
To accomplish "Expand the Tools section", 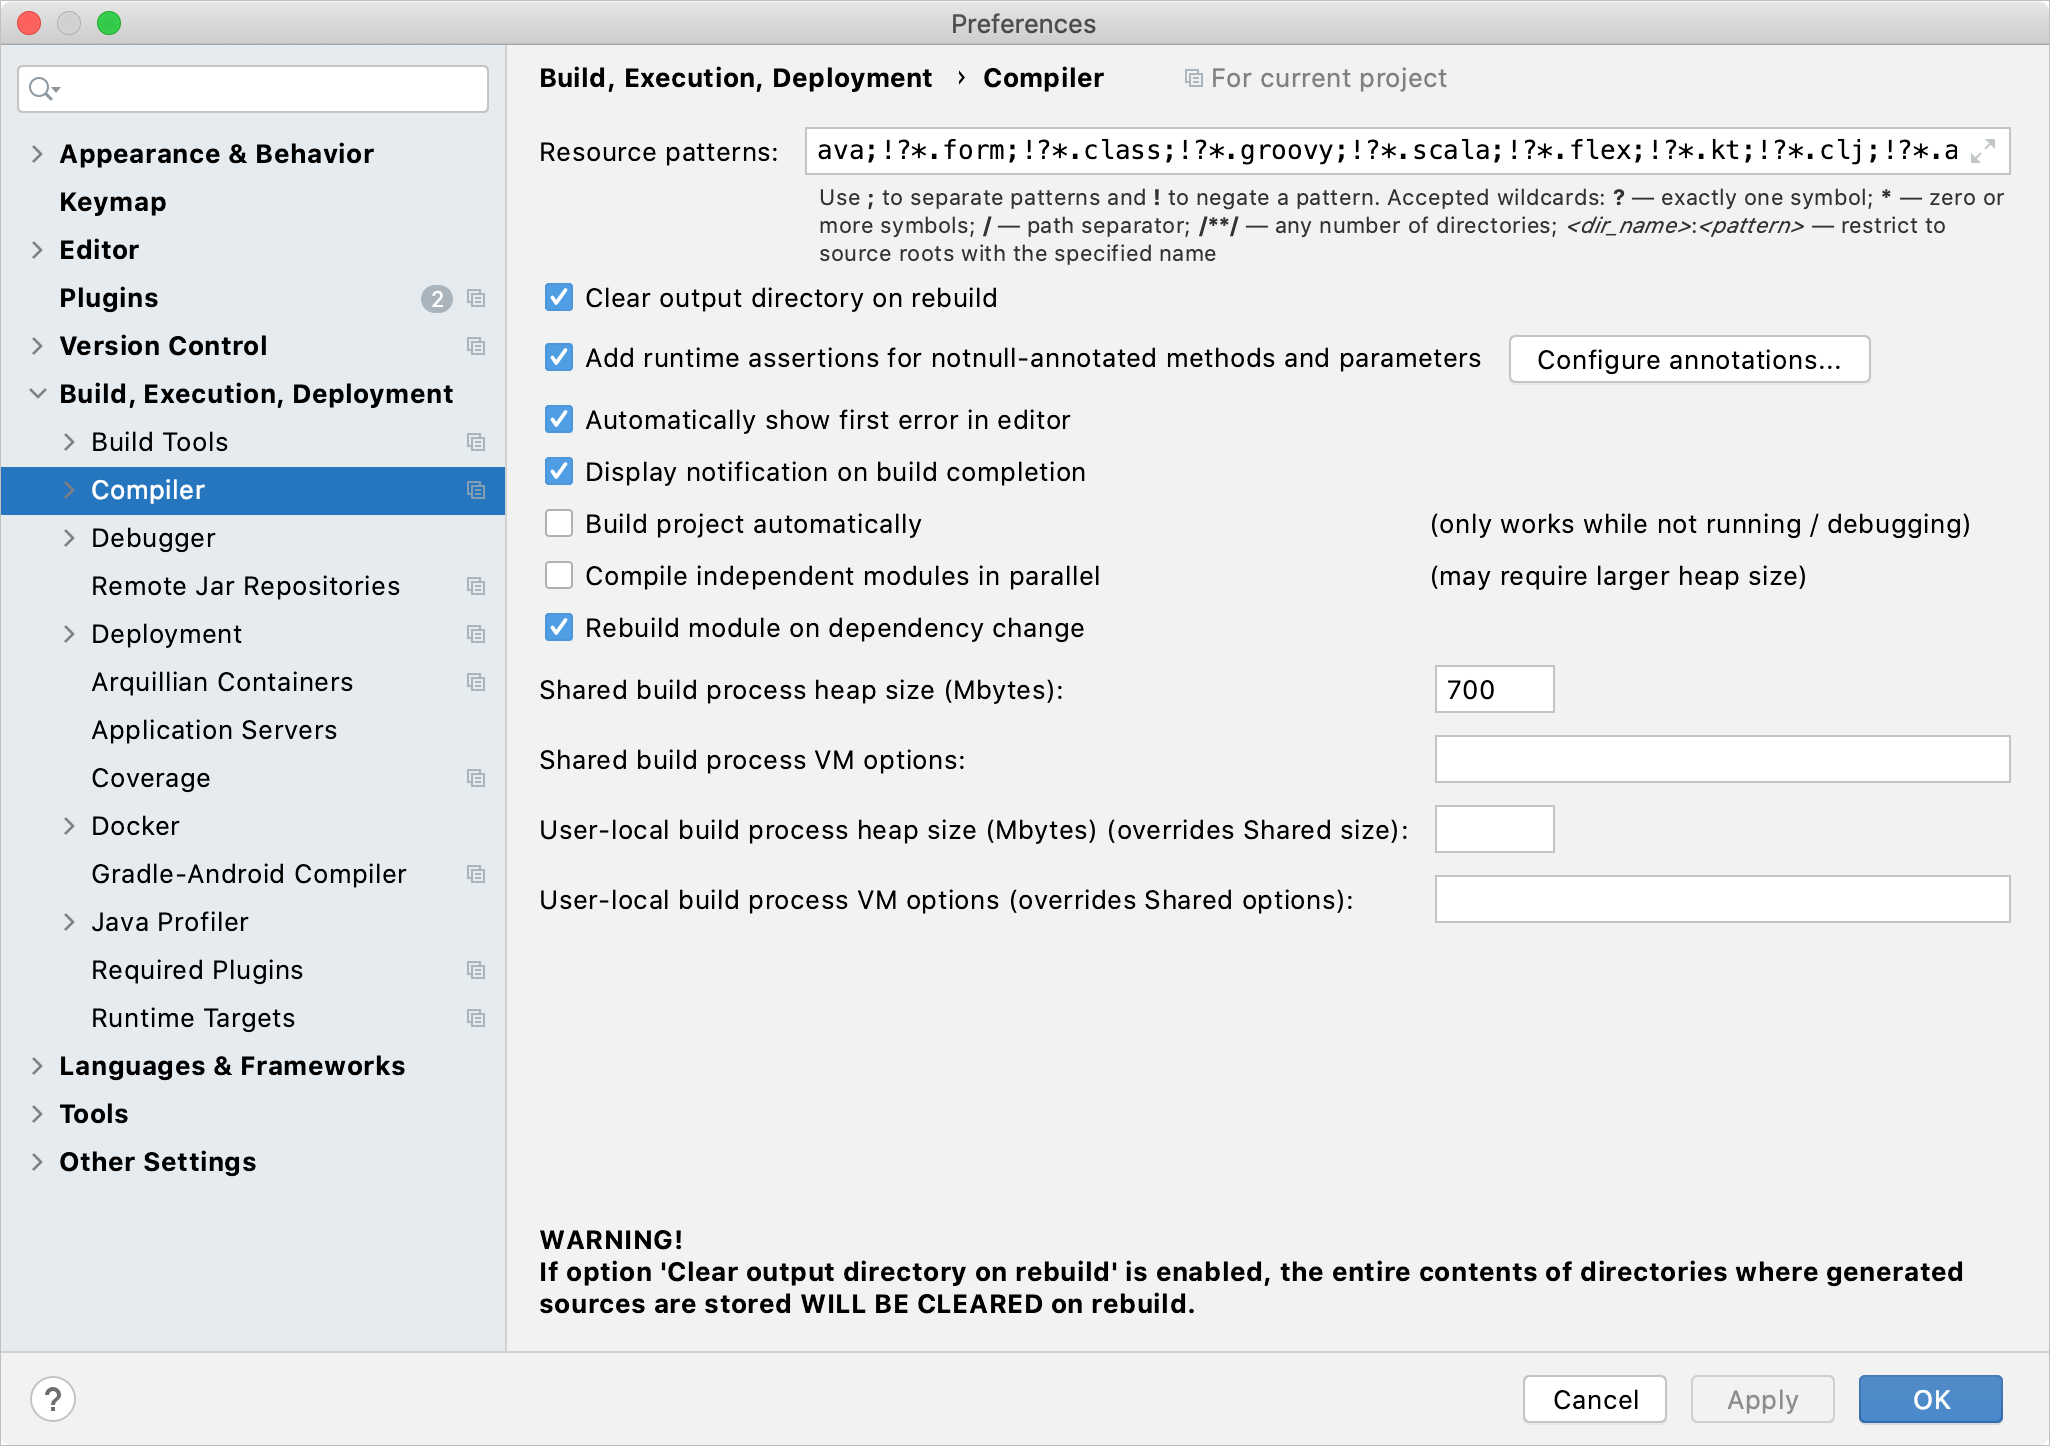I will tap(37, 1114).
